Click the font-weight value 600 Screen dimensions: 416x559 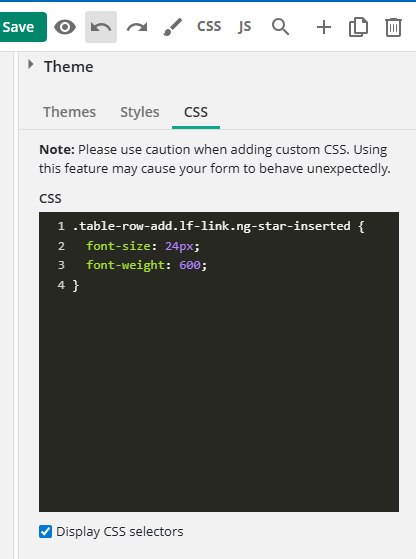pos(190,265)
